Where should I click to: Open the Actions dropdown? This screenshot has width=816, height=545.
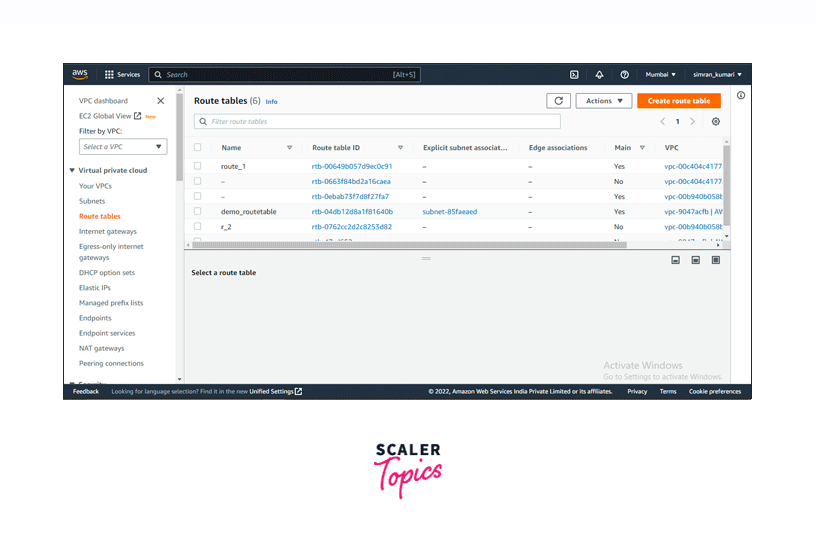click(x=603, y=101)
